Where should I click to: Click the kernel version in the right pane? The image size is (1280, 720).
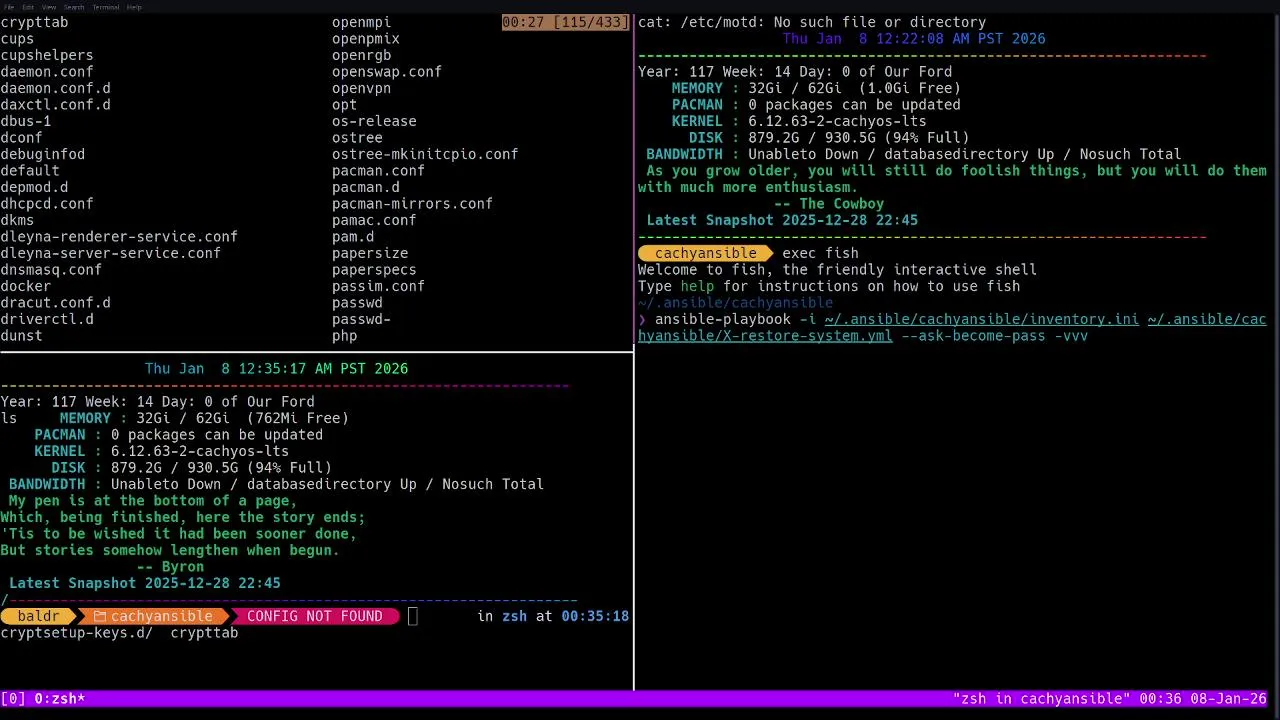click(837, 121)
